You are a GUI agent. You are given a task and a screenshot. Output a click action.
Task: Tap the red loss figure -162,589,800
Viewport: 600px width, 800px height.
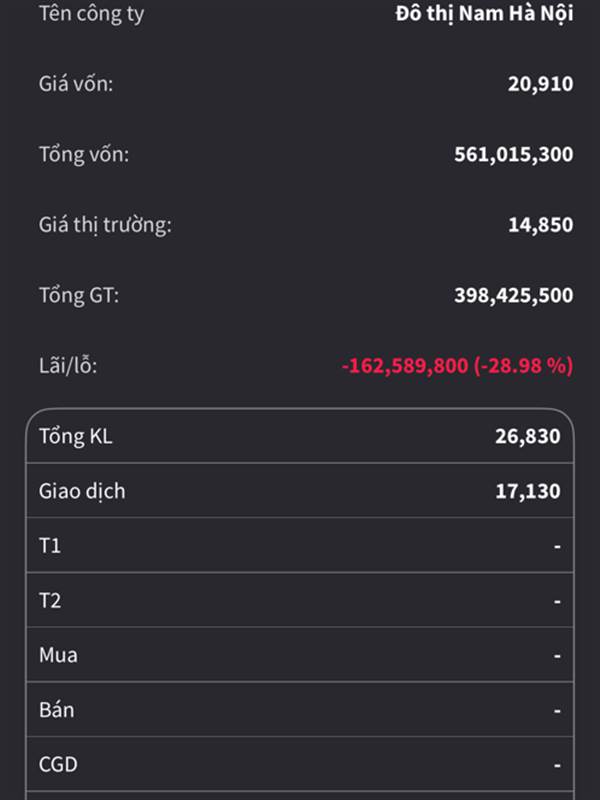coord(405,366)
